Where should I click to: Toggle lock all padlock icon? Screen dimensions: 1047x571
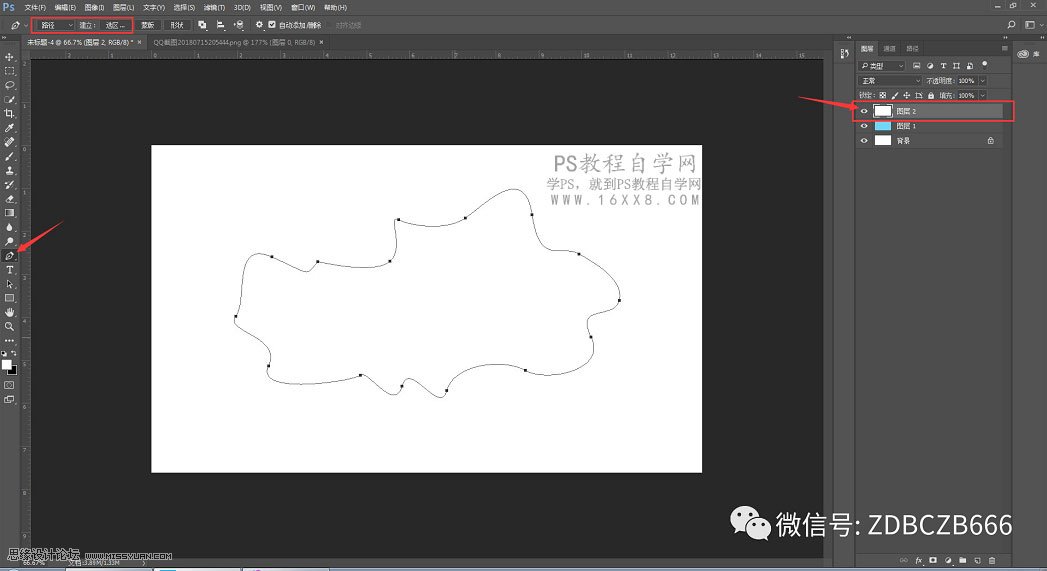931,96
